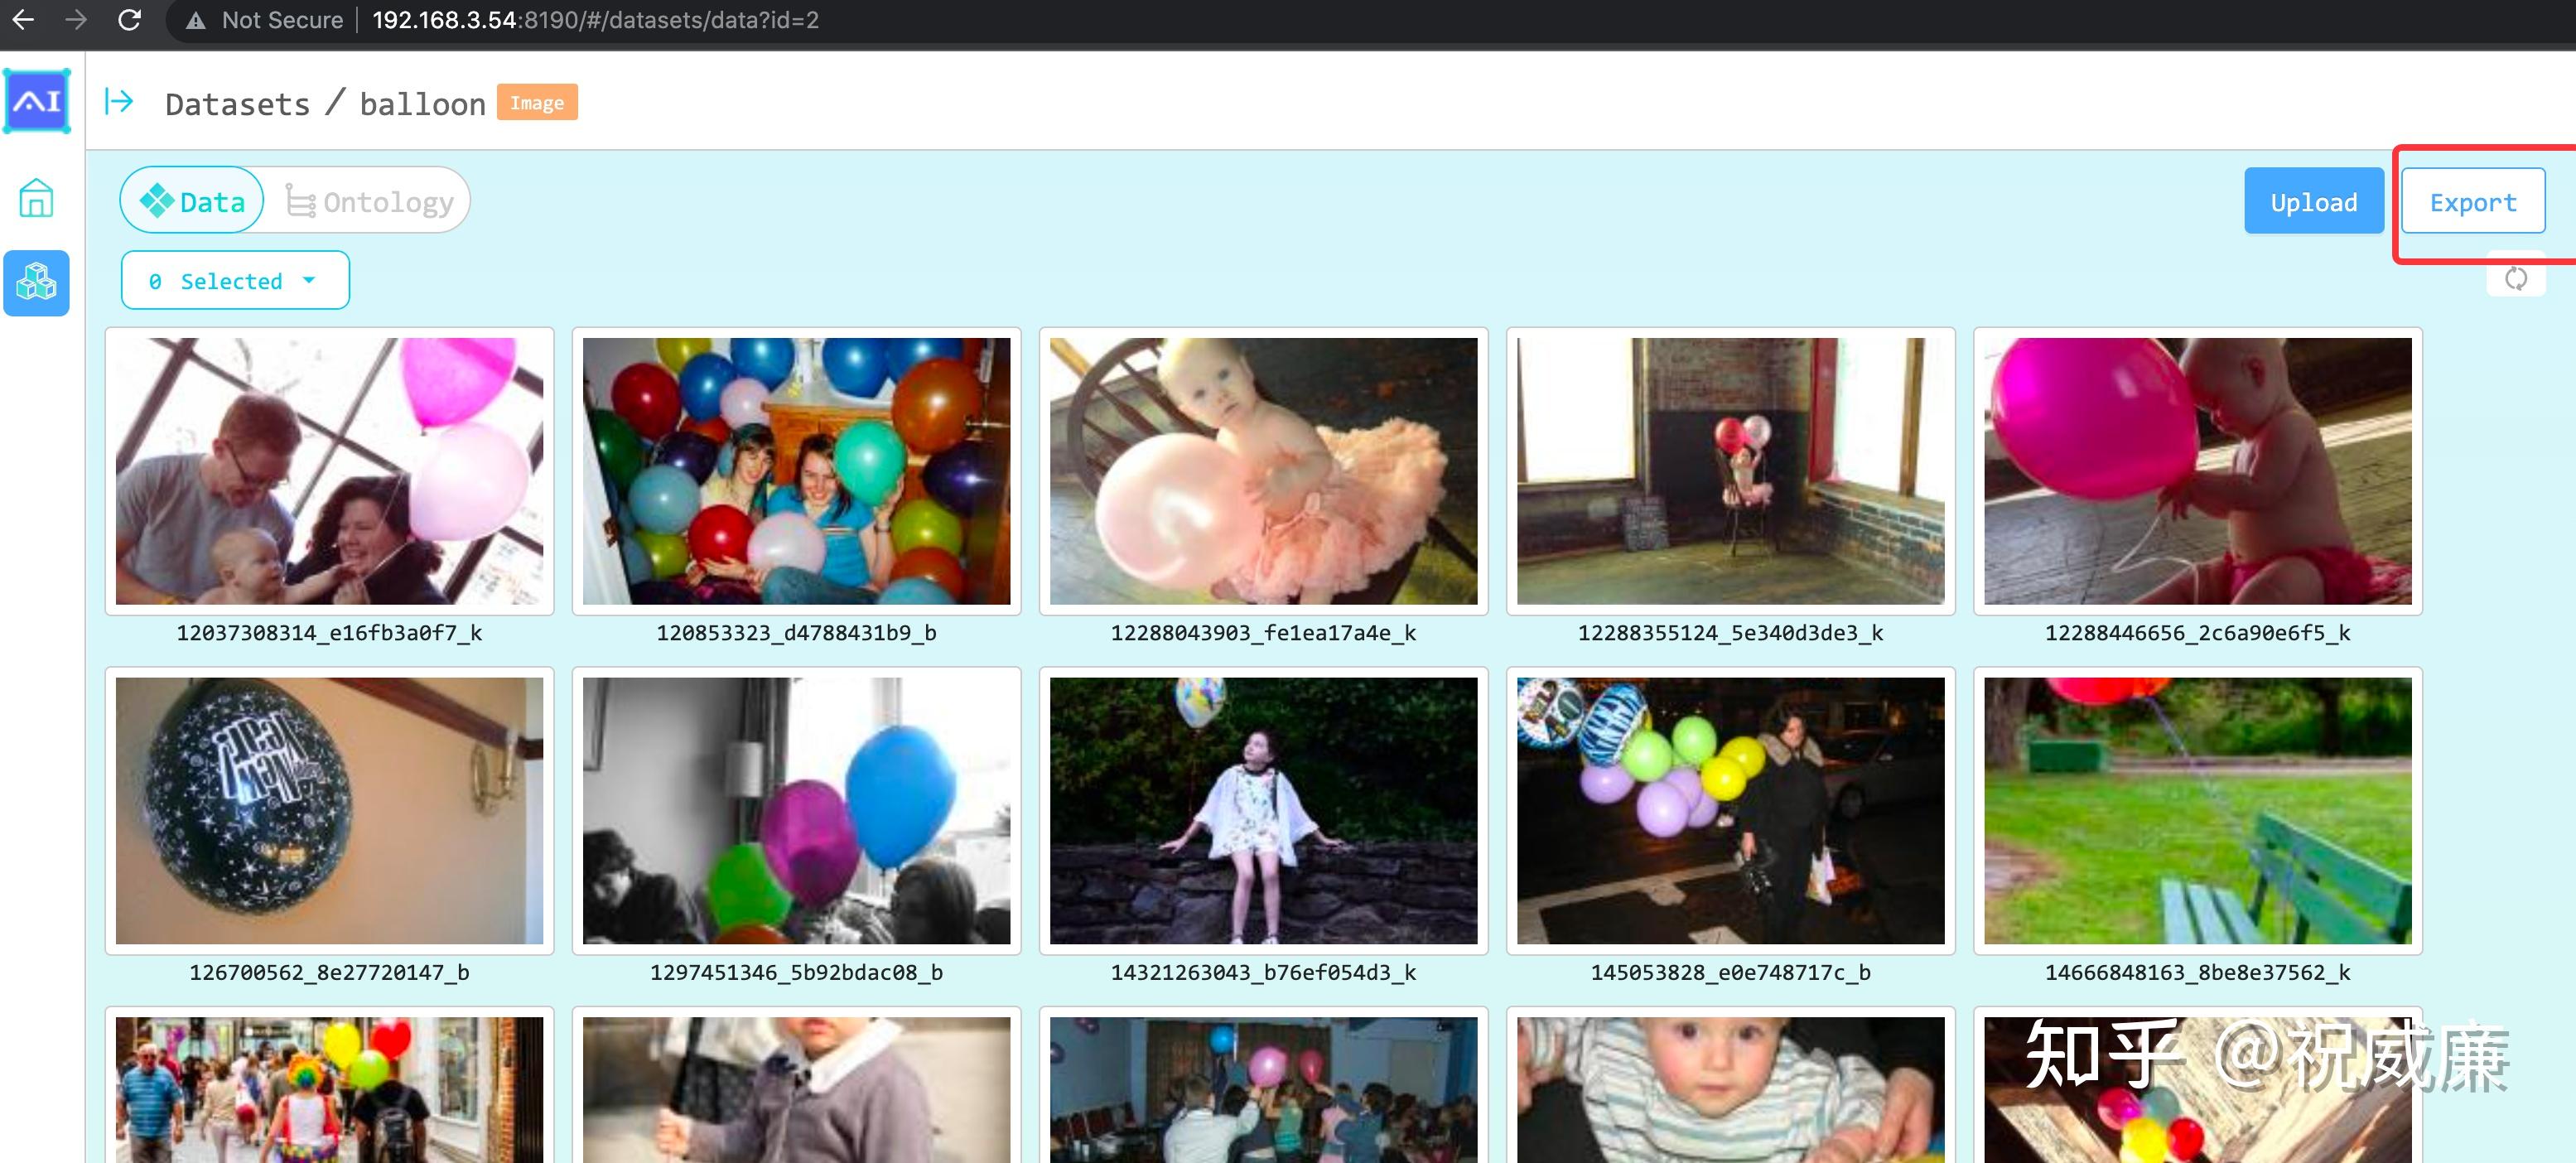Click the Datasets breadcrumb link
The width and height of the screenshot is (2576, 1163).
pos(238,104)
